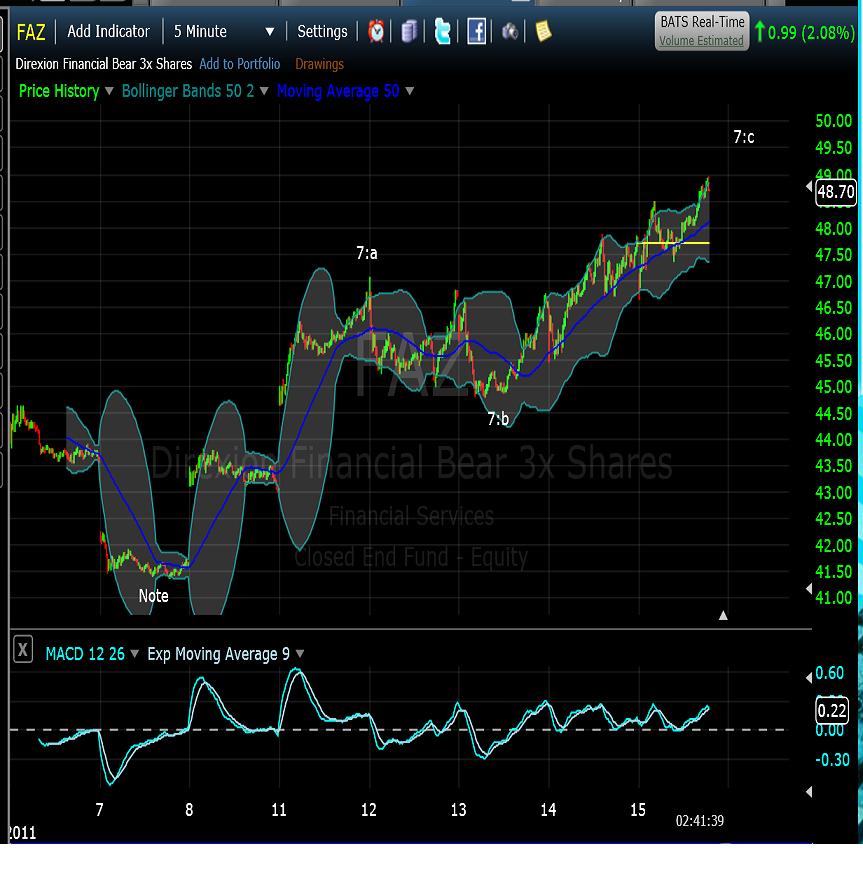Click the 15 date label on time axis
The image size is (863, 877).
[x=638, y=809]
